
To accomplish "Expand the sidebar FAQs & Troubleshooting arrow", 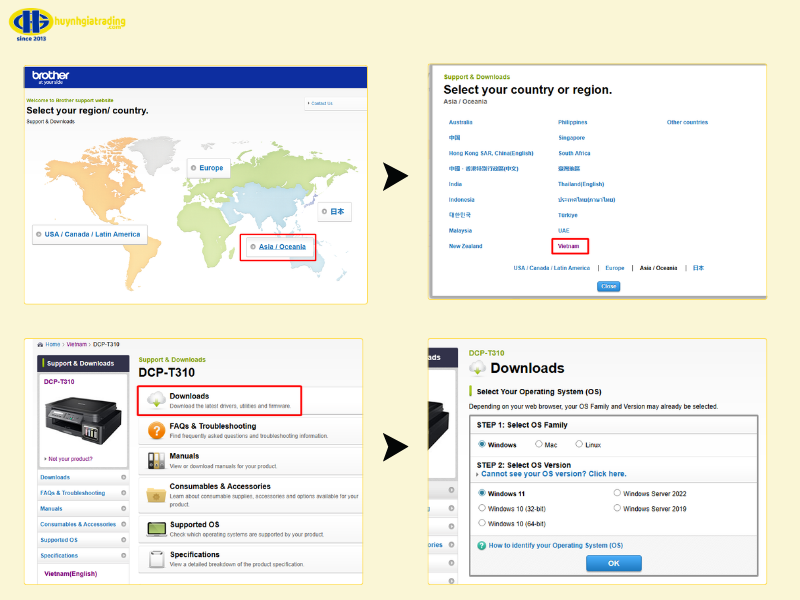I will (x=123, y=493).
